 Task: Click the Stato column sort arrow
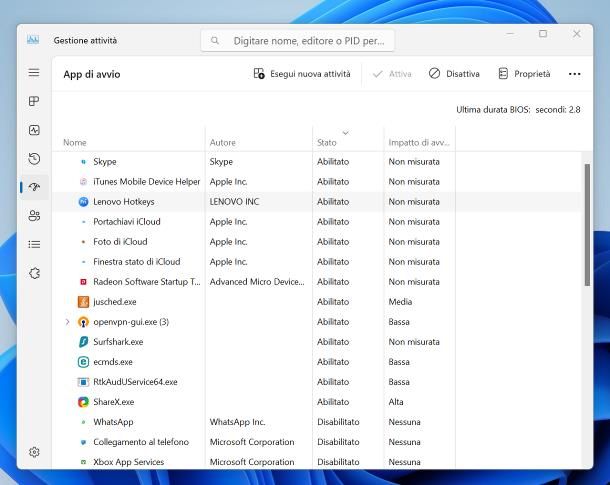pos(345,133)
